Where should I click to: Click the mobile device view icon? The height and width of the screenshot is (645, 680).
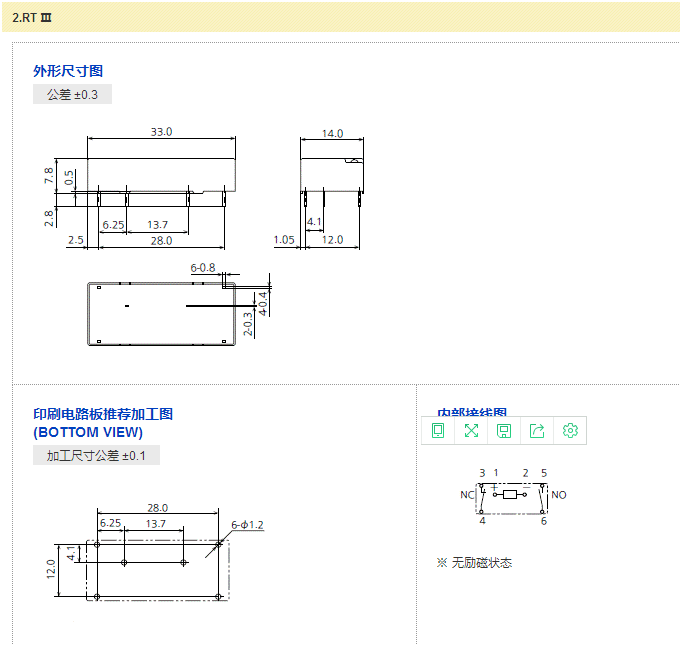437,430
